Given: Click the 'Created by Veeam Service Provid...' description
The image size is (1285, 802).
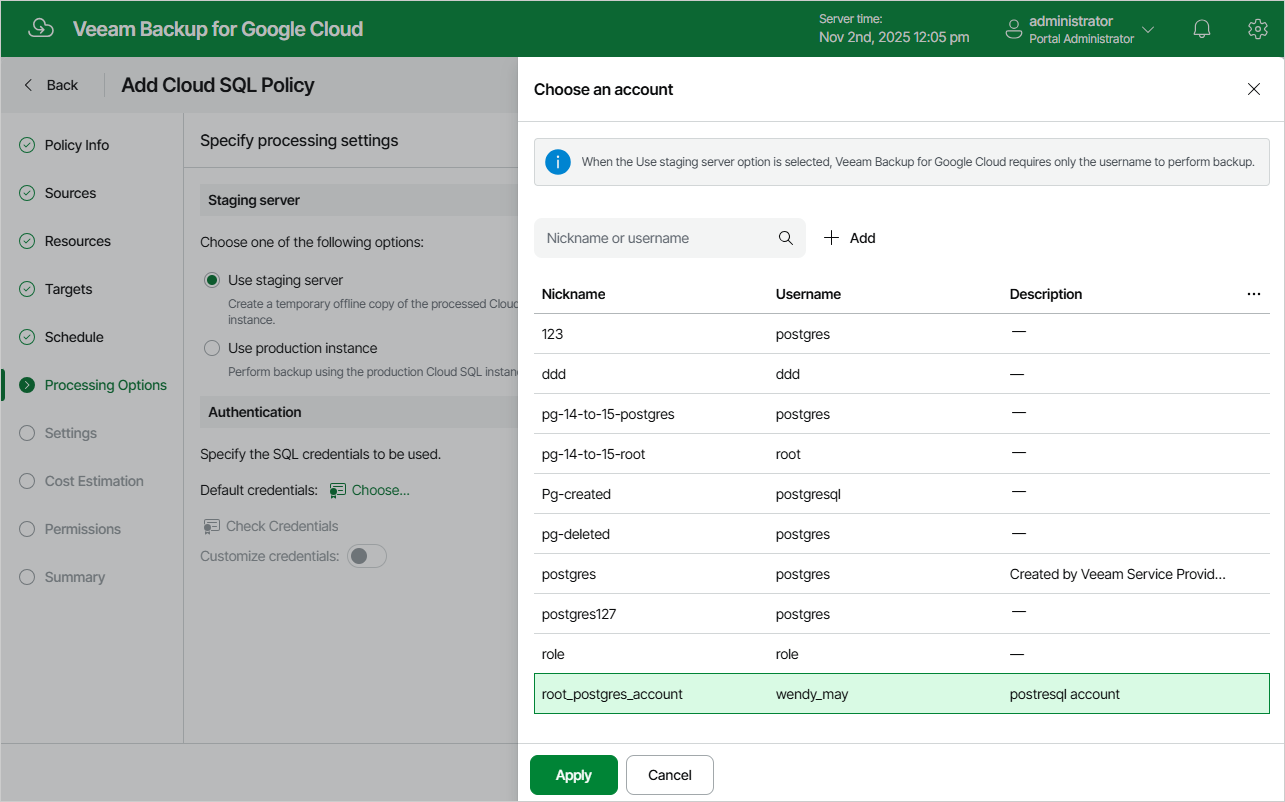Looking at the screenshot, I should point(1118,574).
